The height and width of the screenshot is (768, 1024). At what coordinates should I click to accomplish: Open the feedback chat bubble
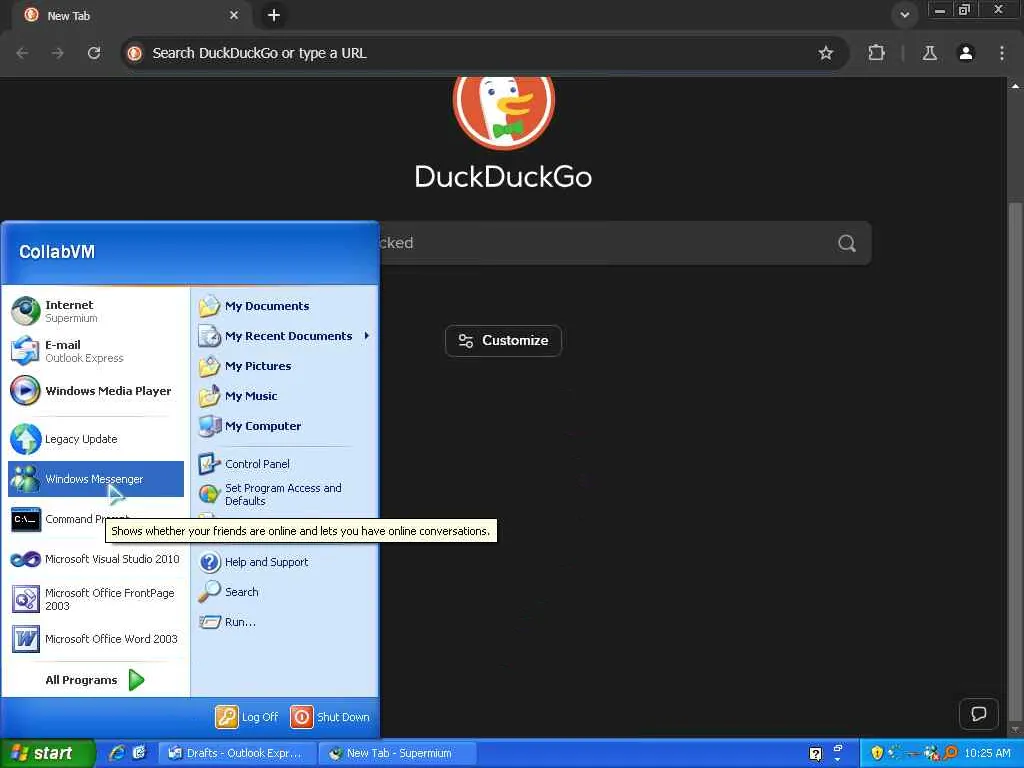pos(978,714)
